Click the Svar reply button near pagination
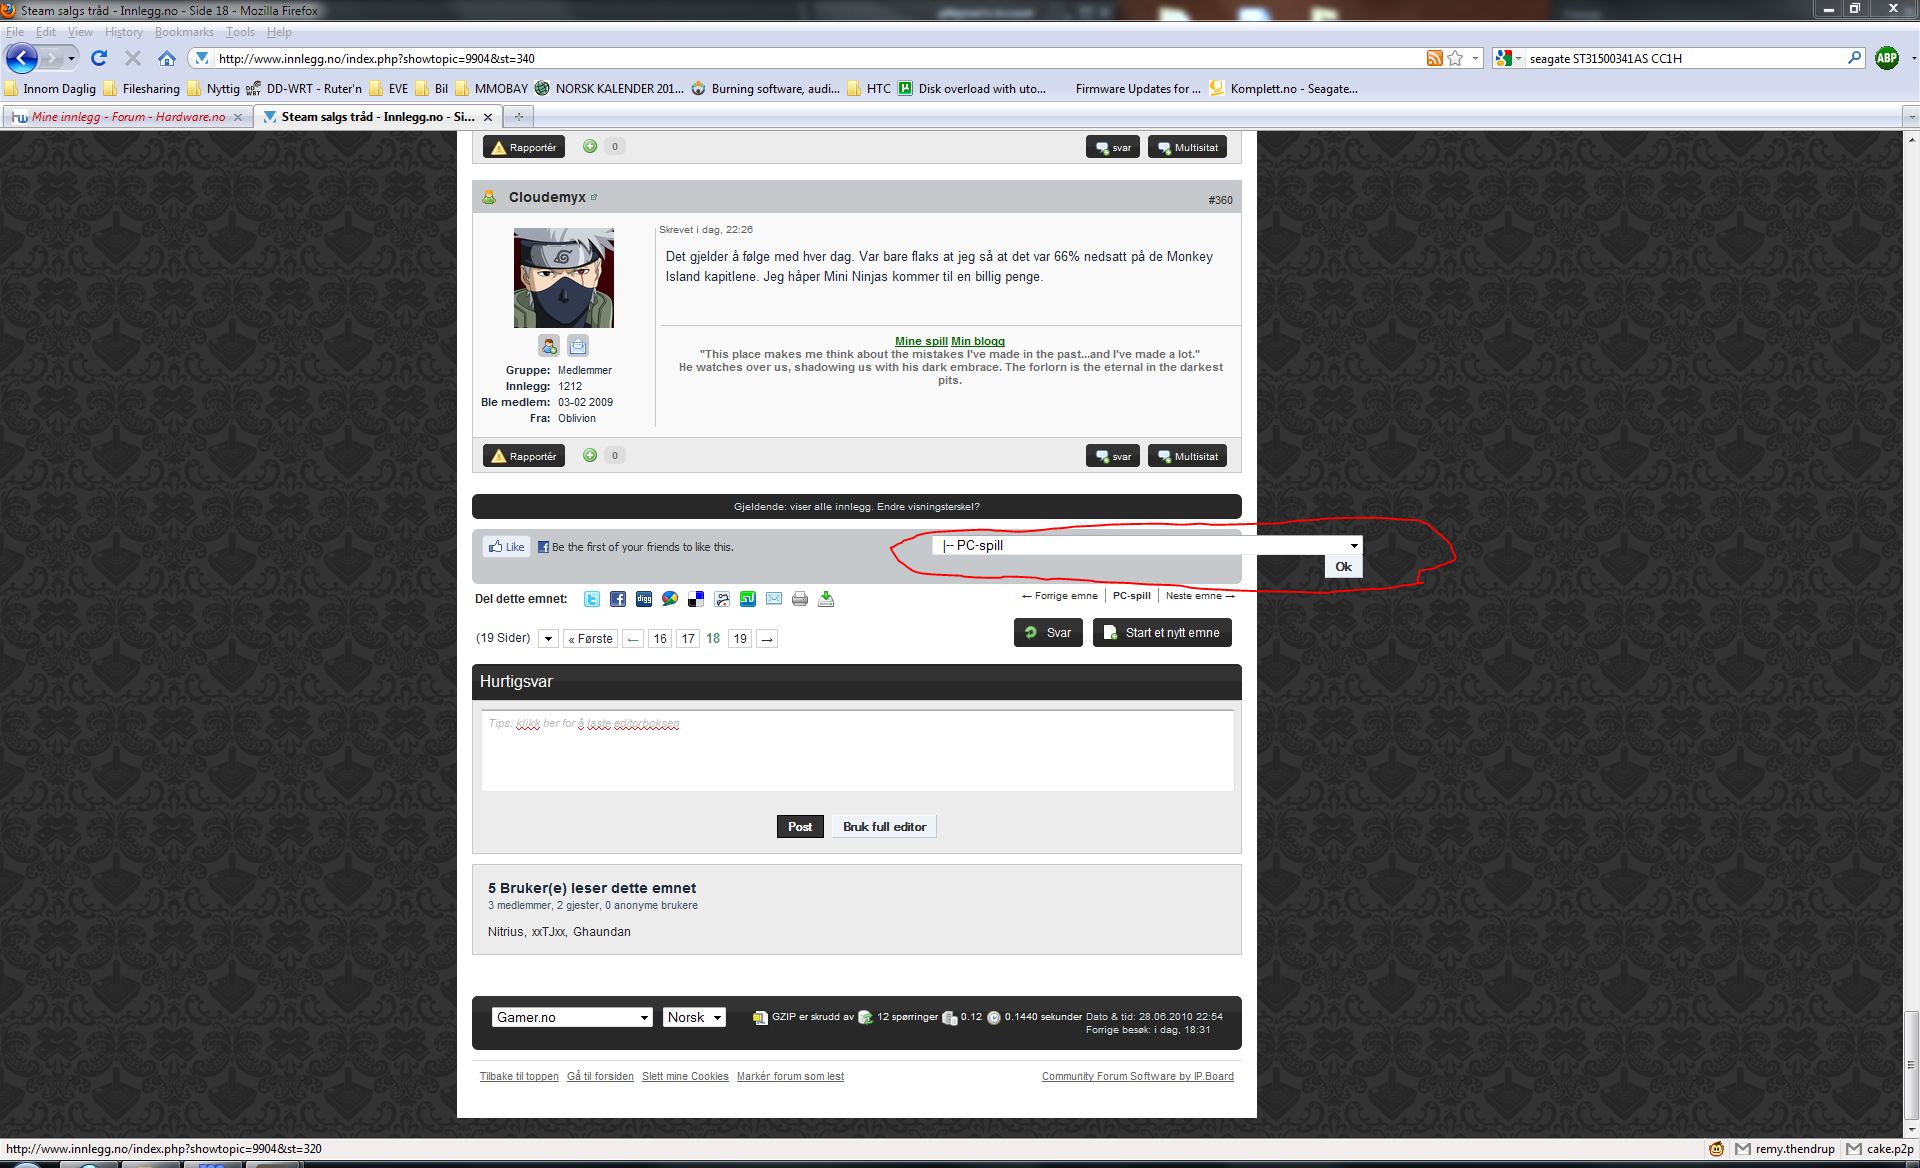This screenshot has height=1168, width=1920. coord(1048,632)
